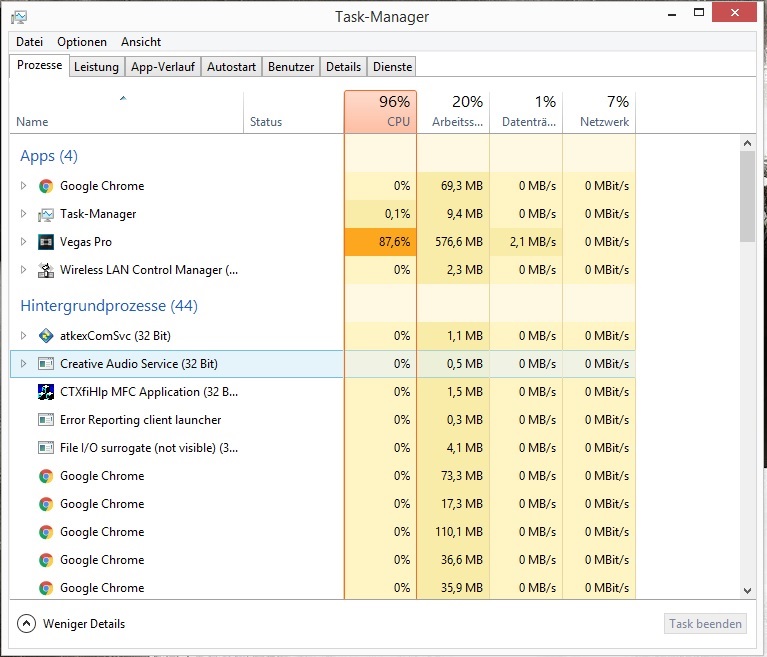Click the Google Chrome app icon under Apps
The width and height of the screenshot is (767, 657).
[46, 186]
